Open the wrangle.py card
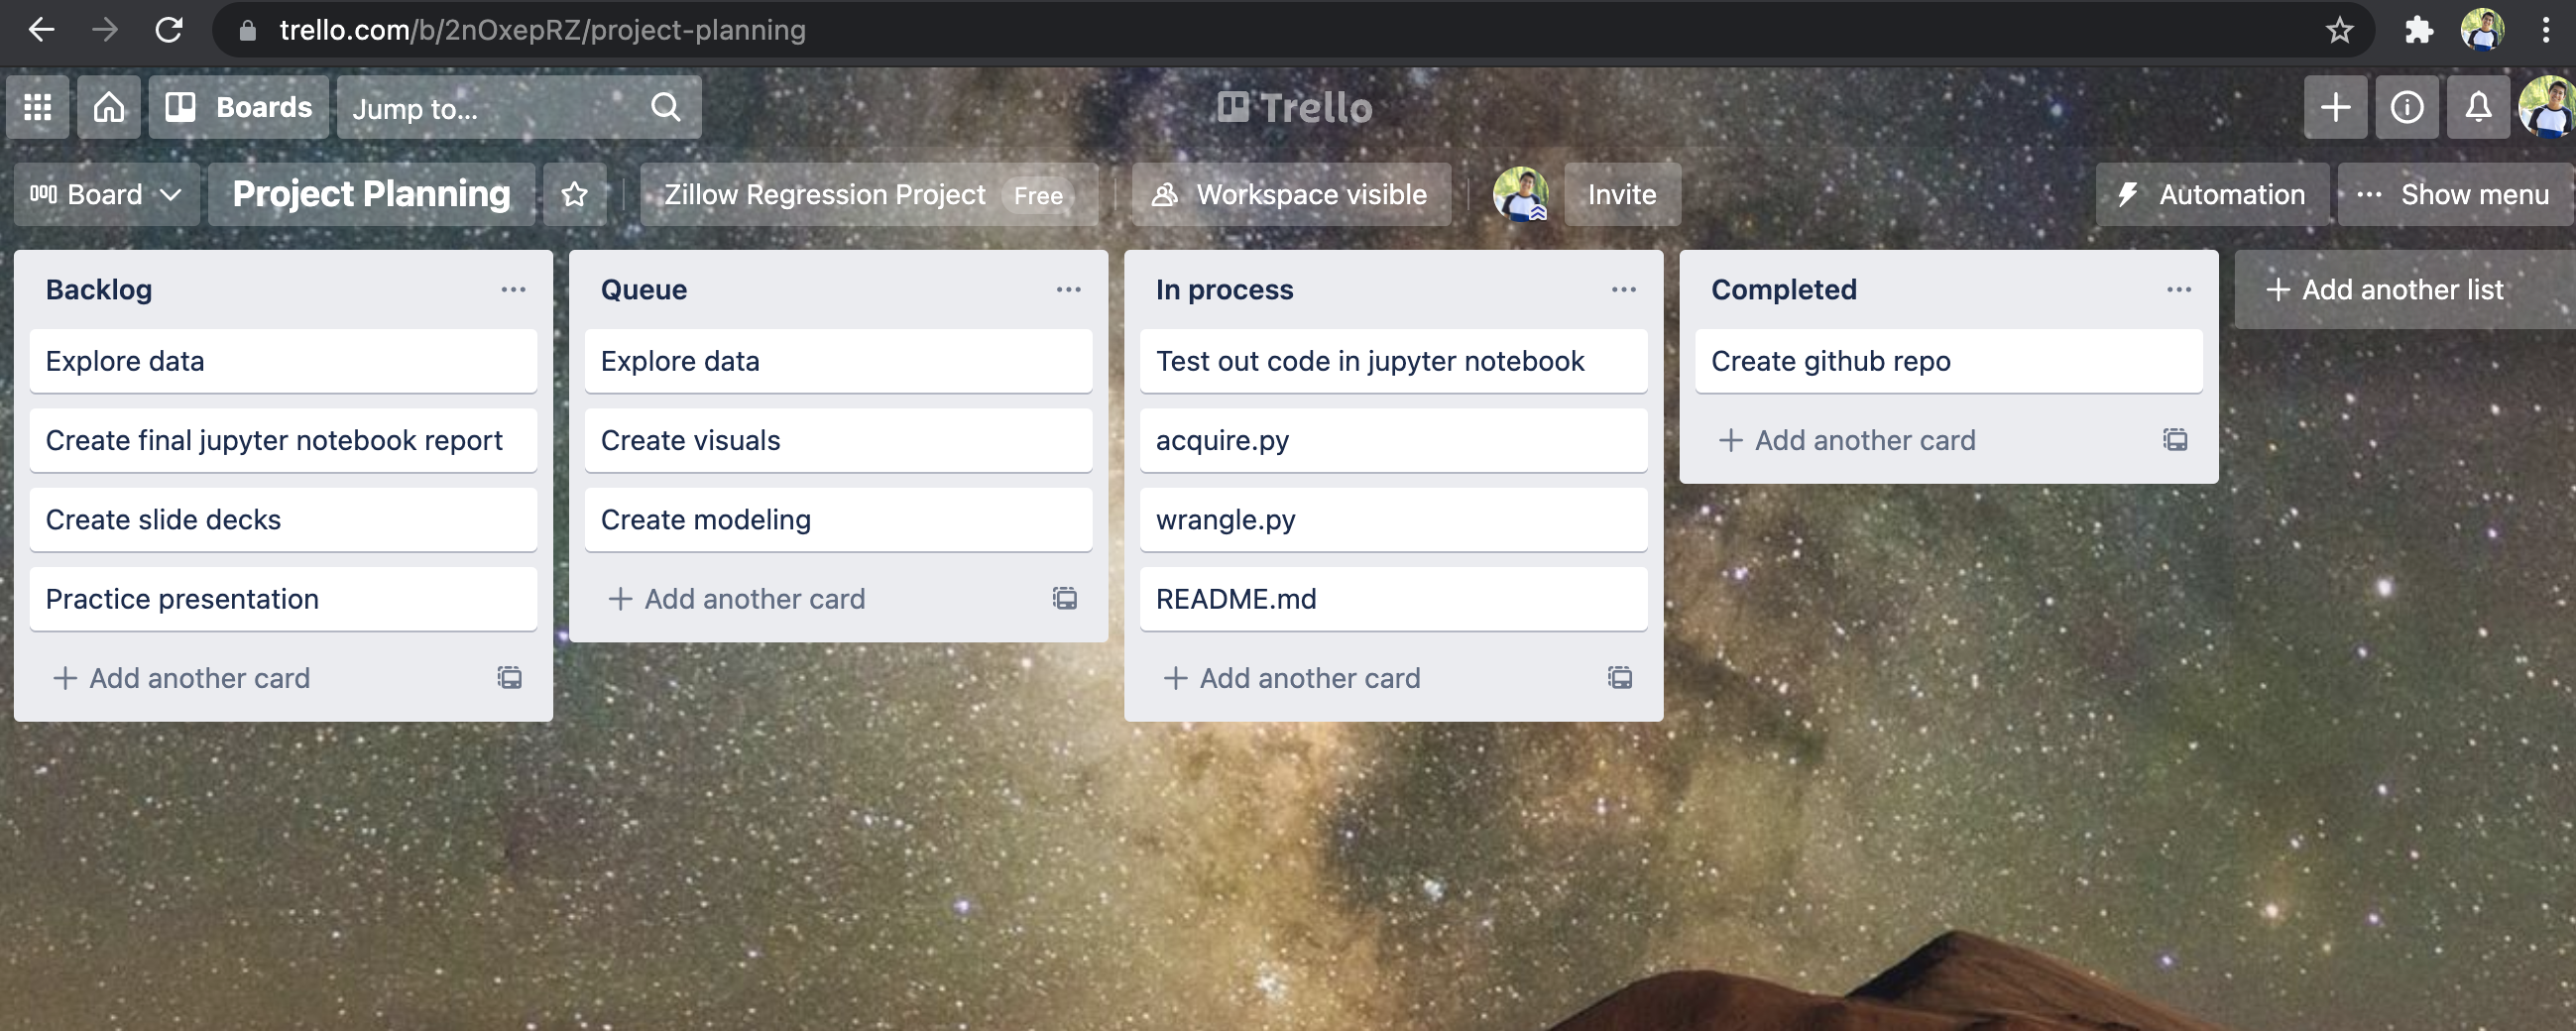Screen dimensions: 2576x1031 click(1393, 519)
